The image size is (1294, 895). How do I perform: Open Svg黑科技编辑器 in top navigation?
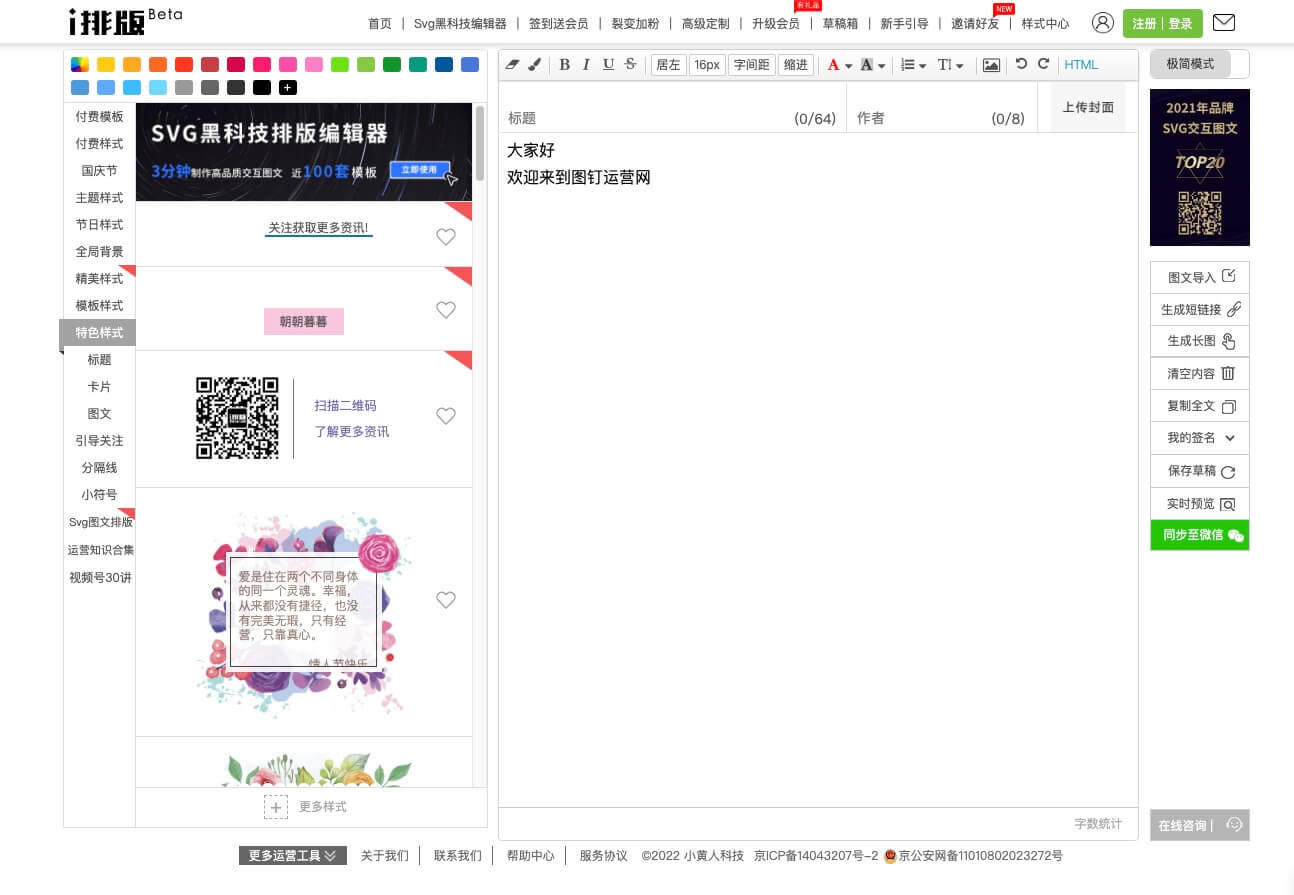pyautogui.click(x=460, y=24)
